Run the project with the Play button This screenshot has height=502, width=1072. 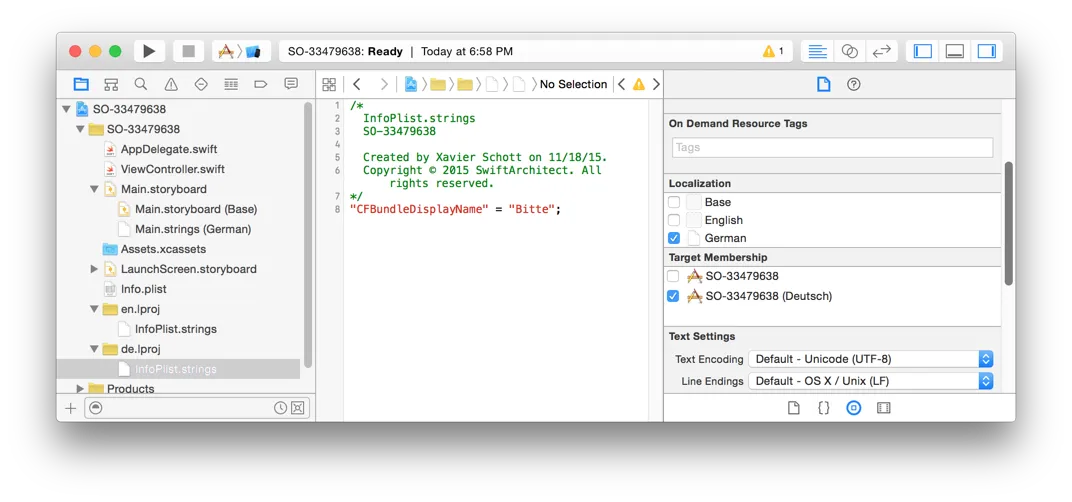[x=149, y=51]
